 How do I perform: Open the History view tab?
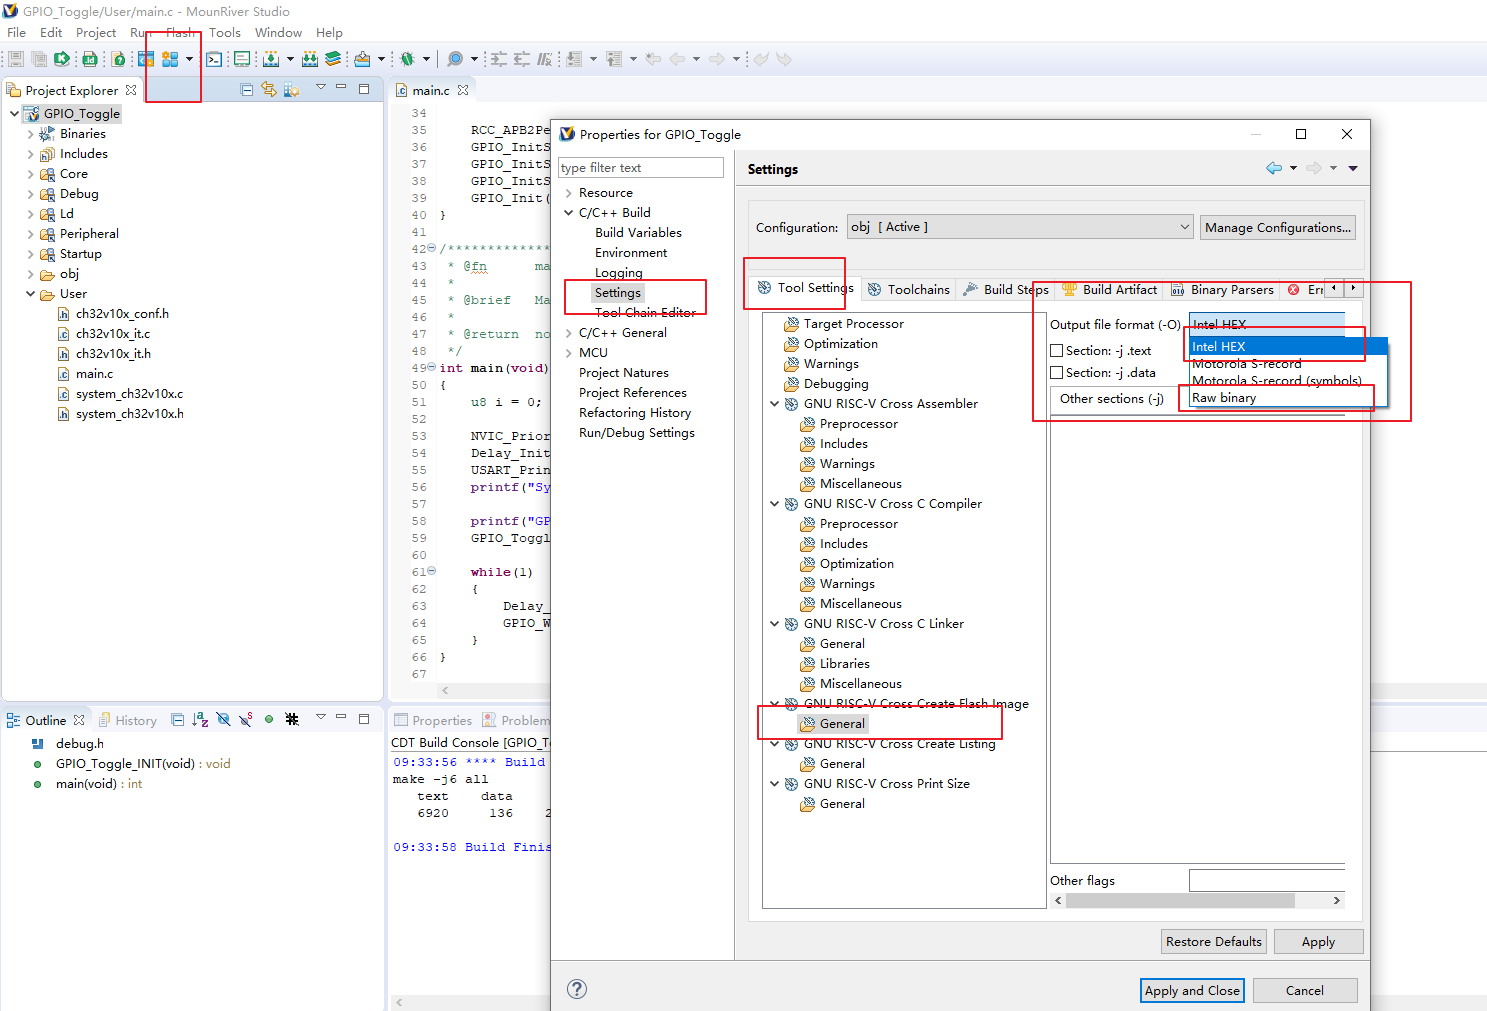[128, 720]
